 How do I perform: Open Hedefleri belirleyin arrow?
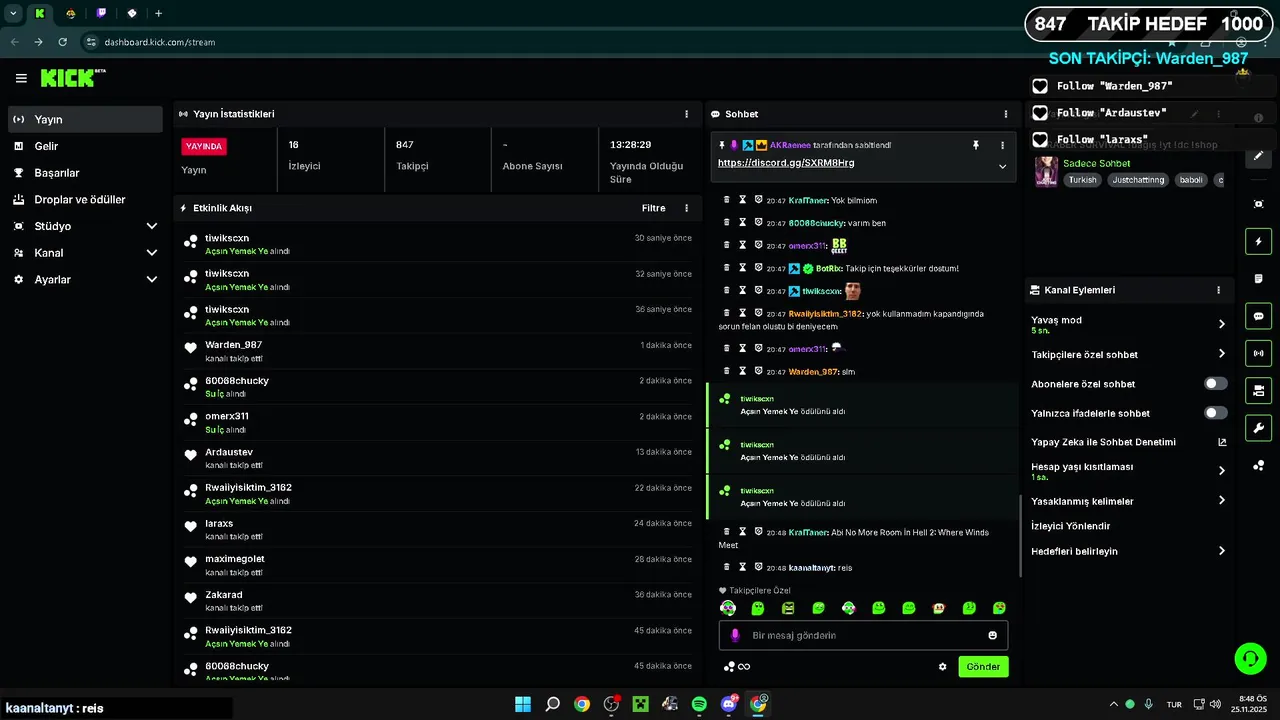1221,551
